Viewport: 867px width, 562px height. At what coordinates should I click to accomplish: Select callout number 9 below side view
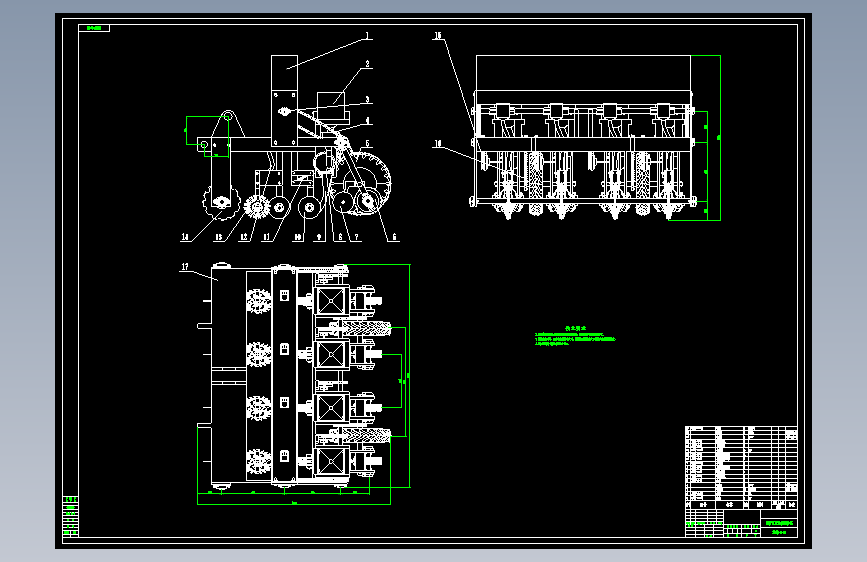click(x=318, y=237)
